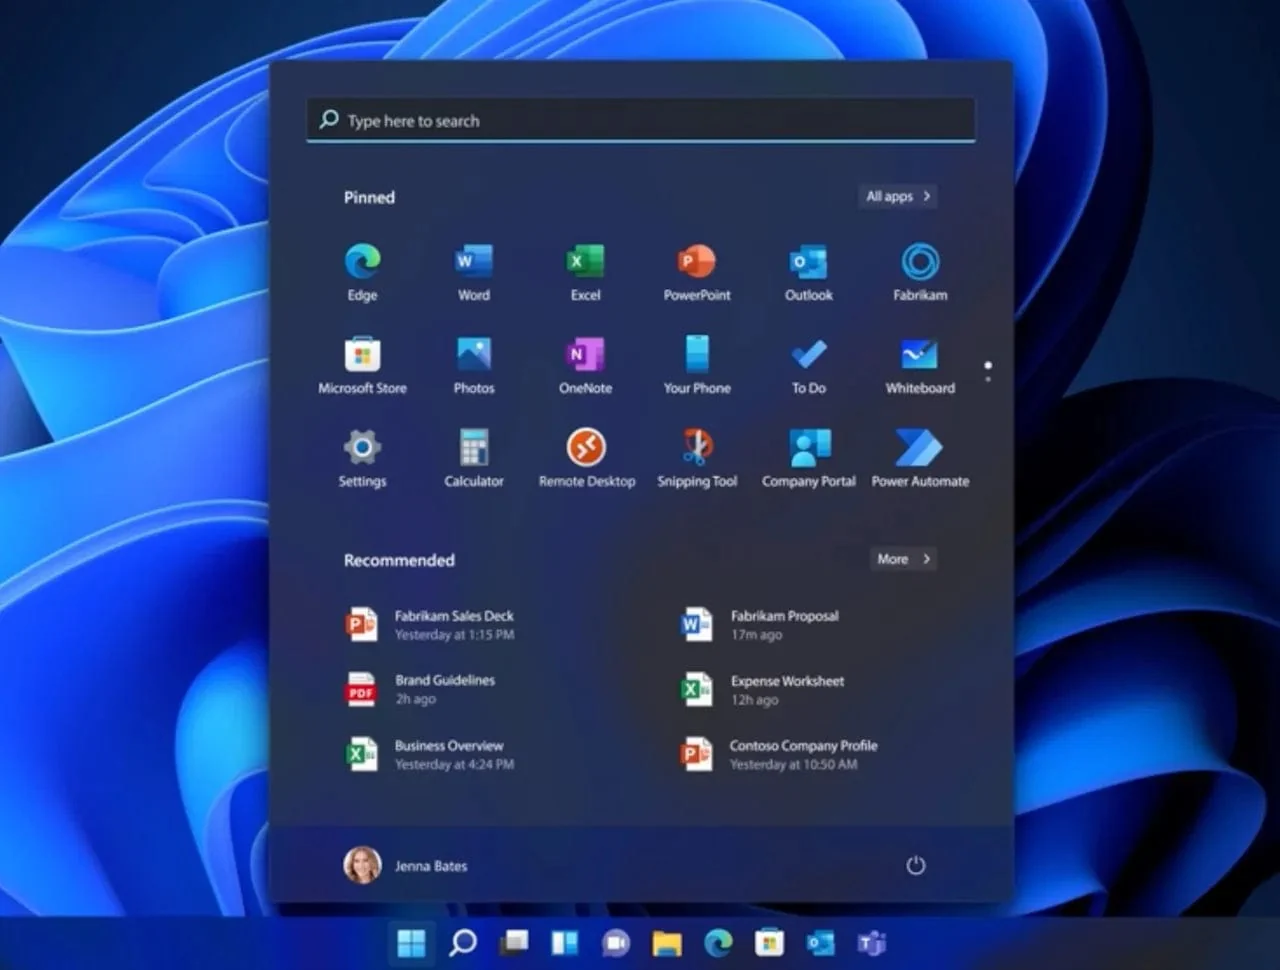Open the Calculator app
The height and width of the screenshot is (970, 1280).
(474, 457)
